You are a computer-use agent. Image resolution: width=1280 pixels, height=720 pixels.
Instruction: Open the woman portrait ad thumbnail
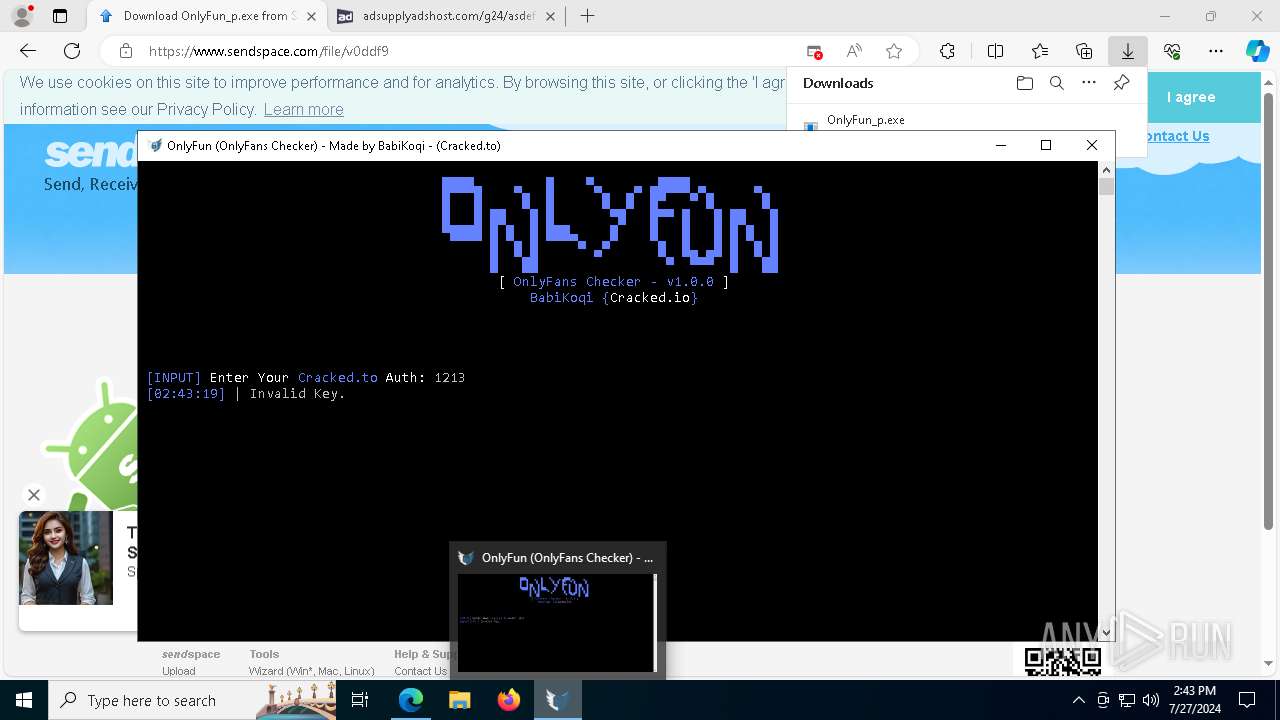pos(66,558)
